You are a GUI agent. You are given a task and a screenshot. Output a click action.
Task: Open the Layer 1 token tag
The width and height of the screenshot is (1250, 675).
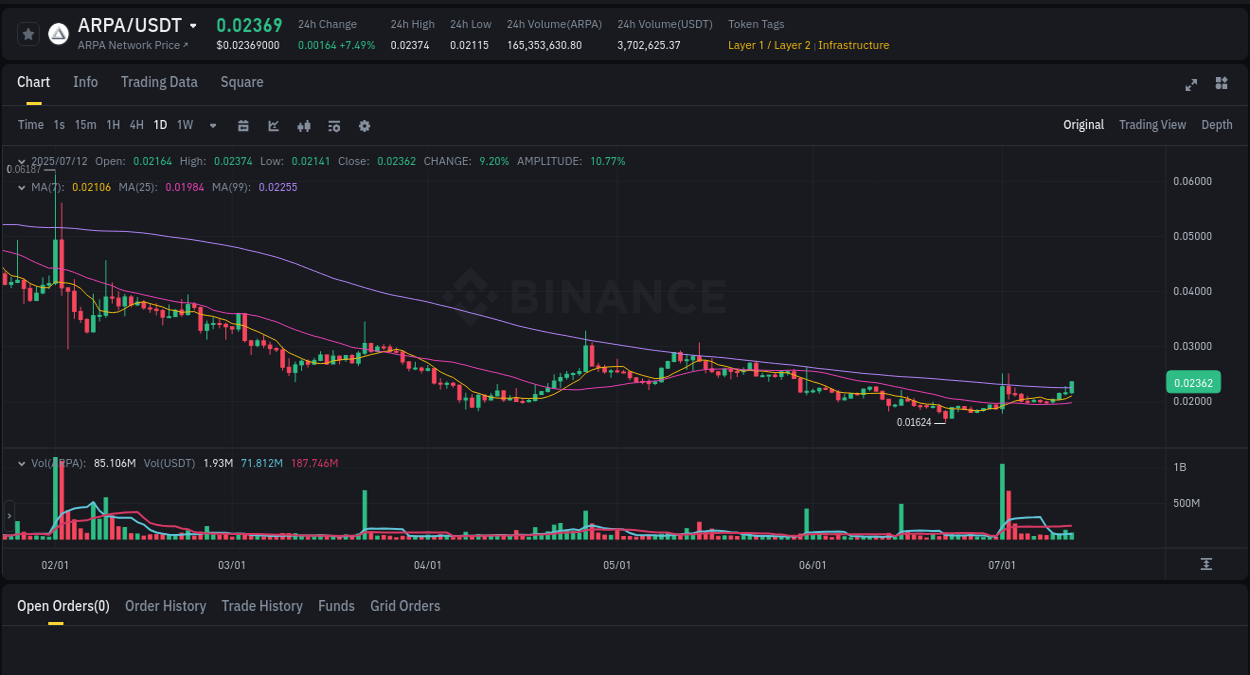tap(746, 45)
